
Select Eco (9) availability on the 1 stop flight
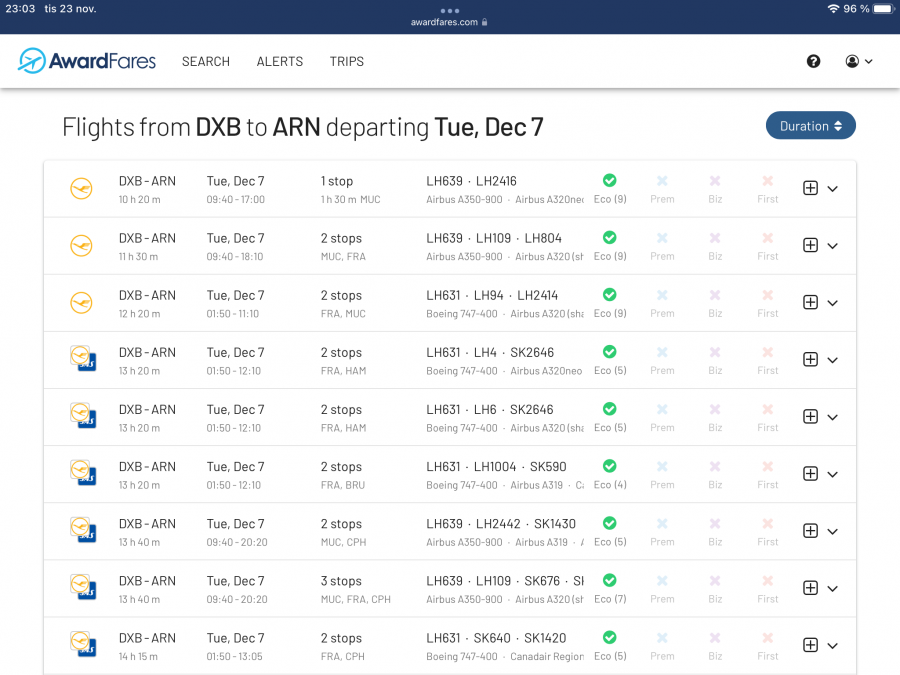coord(609,181)
